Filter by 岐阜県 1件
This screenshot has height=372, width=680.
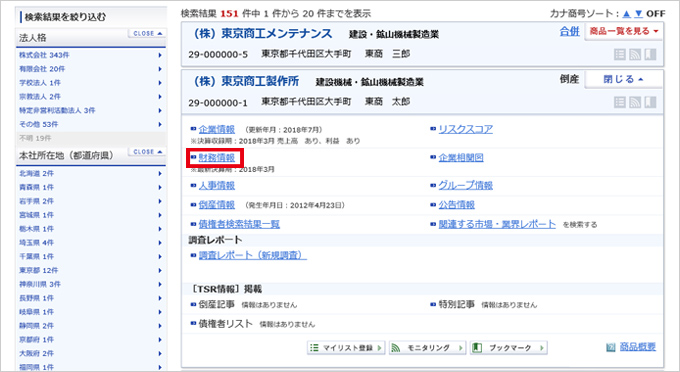[x=91, y=312]
